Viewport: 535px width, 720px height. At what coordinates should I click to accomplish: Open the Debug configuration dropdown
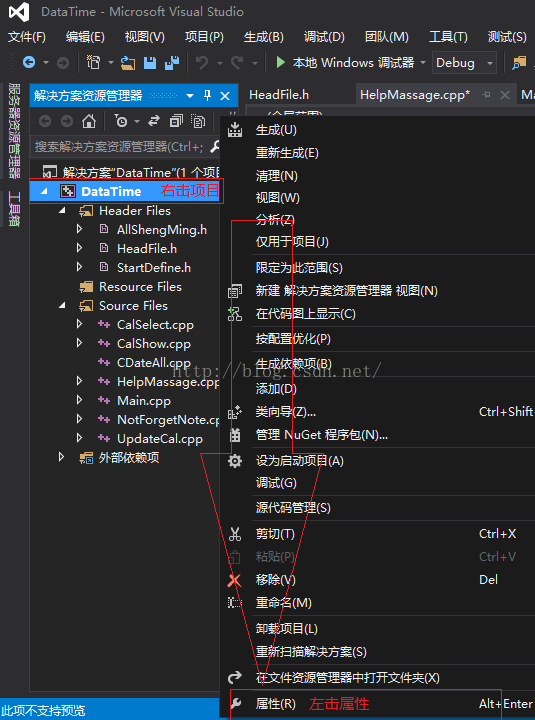464,62
